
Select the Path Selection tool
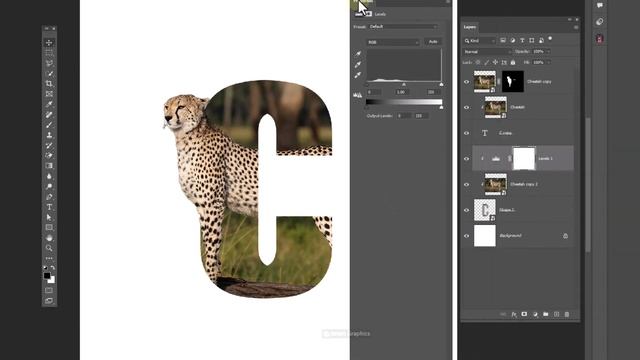click(x=49, y=217)
